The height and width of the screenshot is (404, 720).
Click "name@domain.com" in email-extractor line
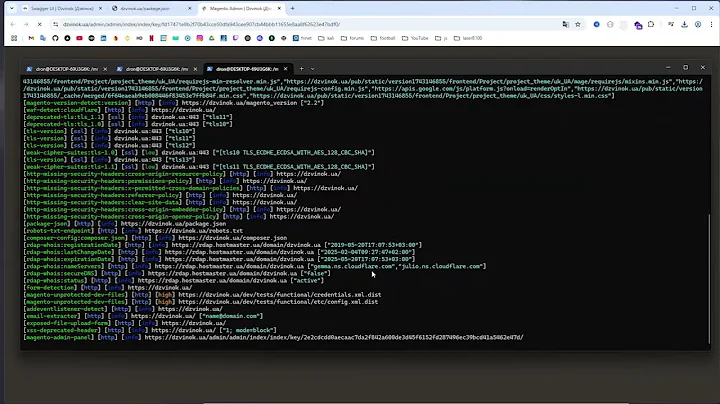pyautogui.click(x=231, y=316)
